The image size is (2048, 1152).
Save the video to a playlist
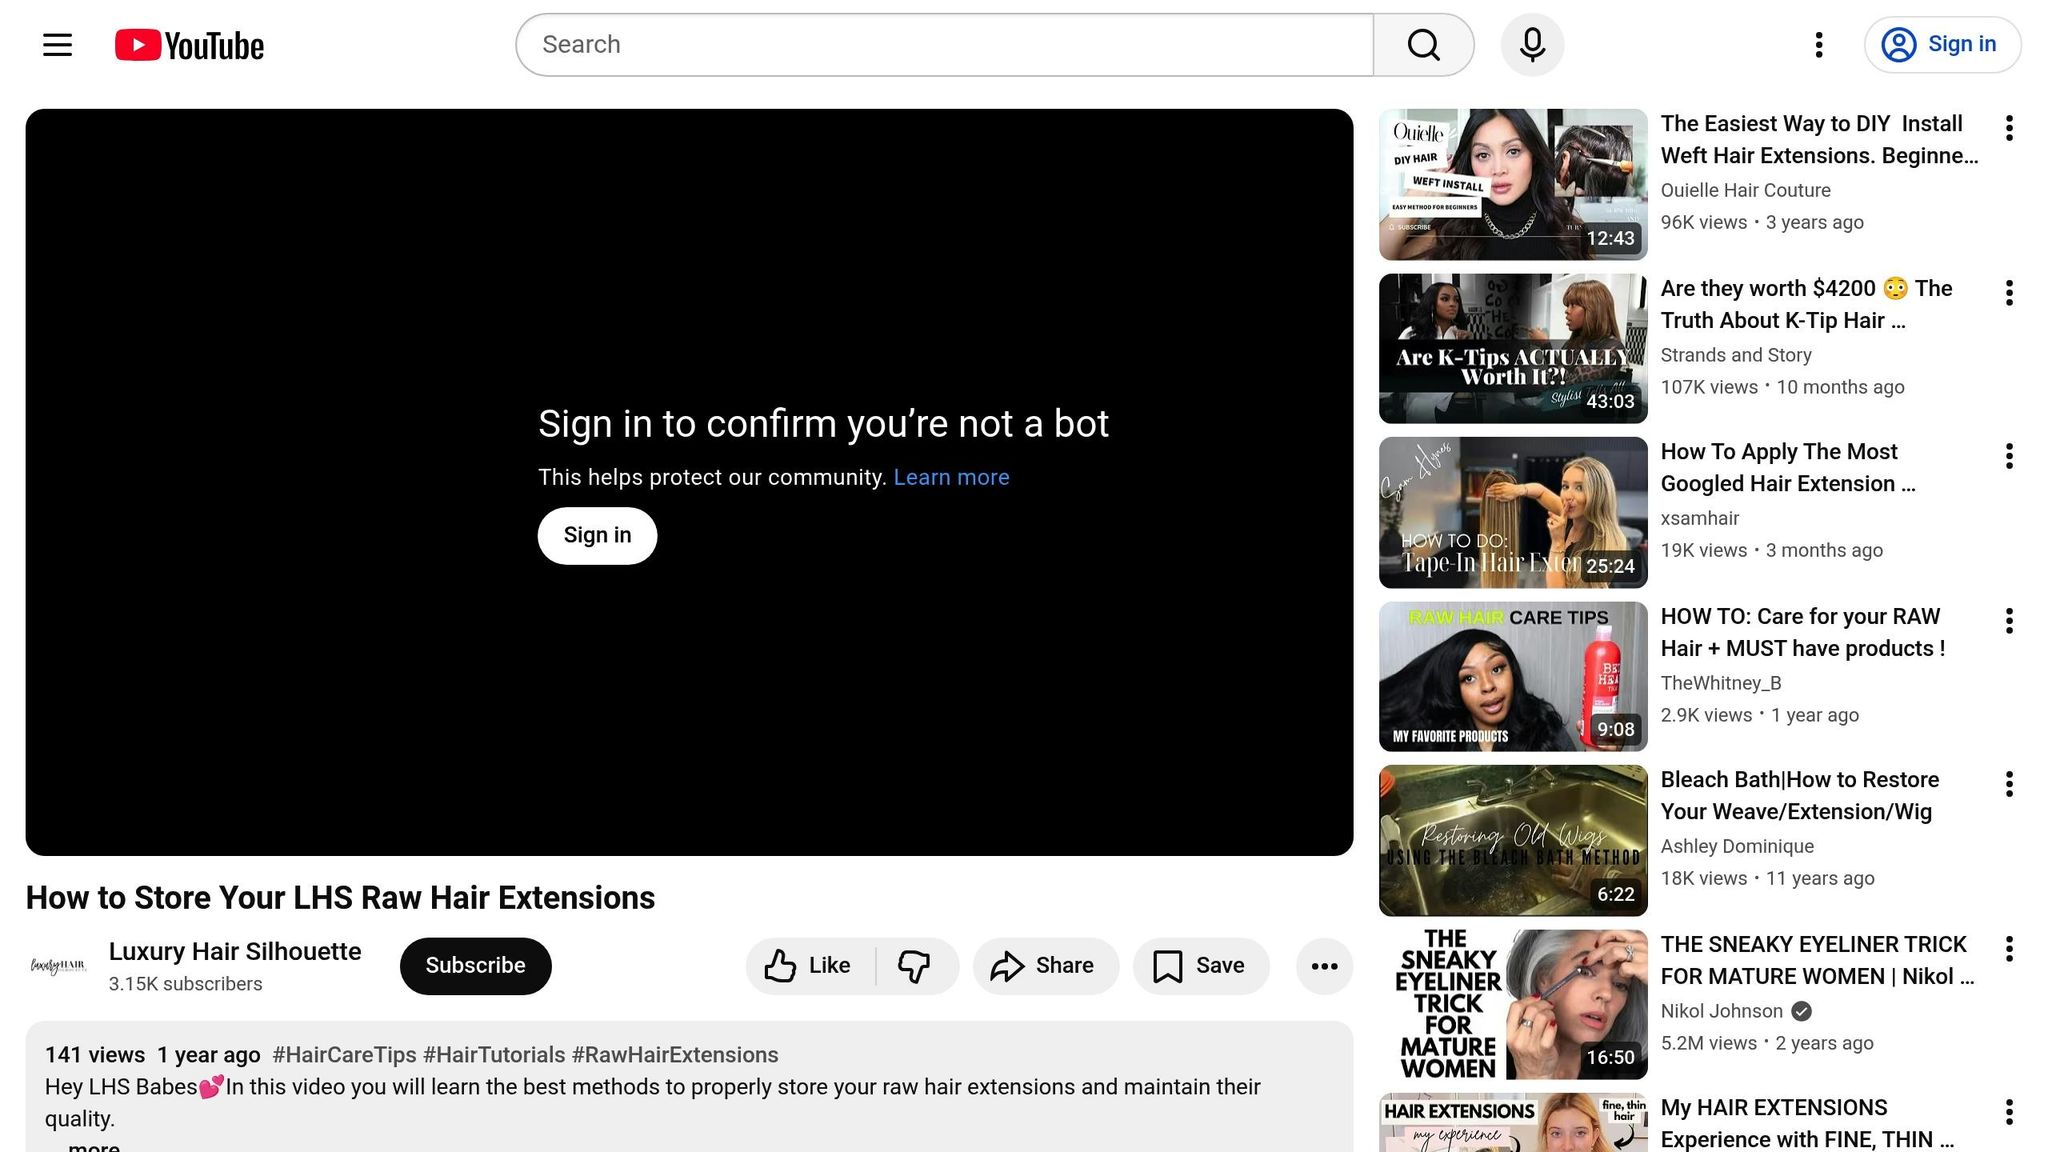(1201, 966)
